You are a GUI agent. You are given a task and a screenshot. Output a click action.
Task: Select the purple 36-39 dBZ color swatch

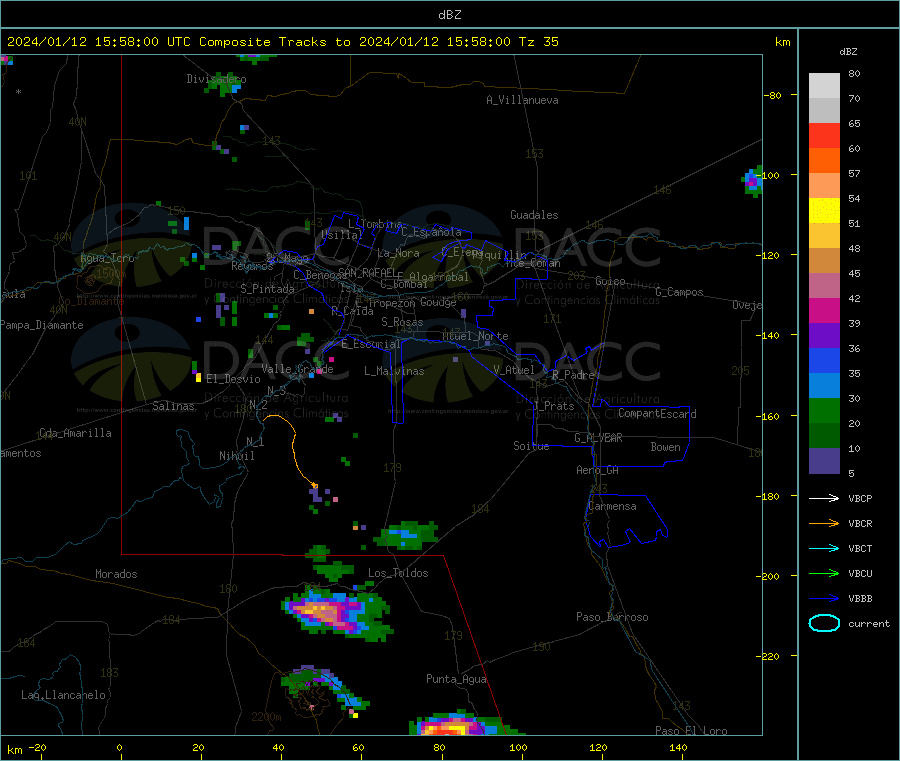824,335
